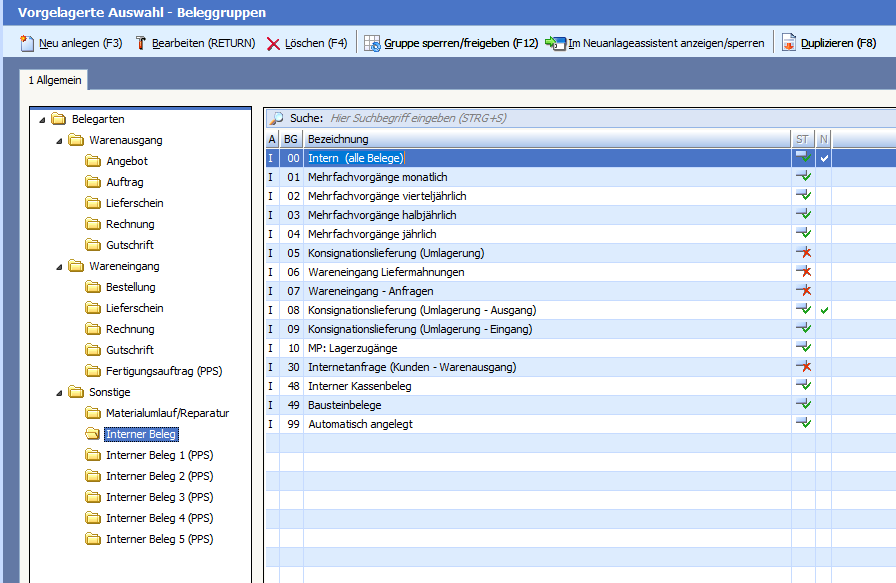
Task: Open Gruppe sperren/freigeben (F12) via its grid icon
Action: [372, 43]
